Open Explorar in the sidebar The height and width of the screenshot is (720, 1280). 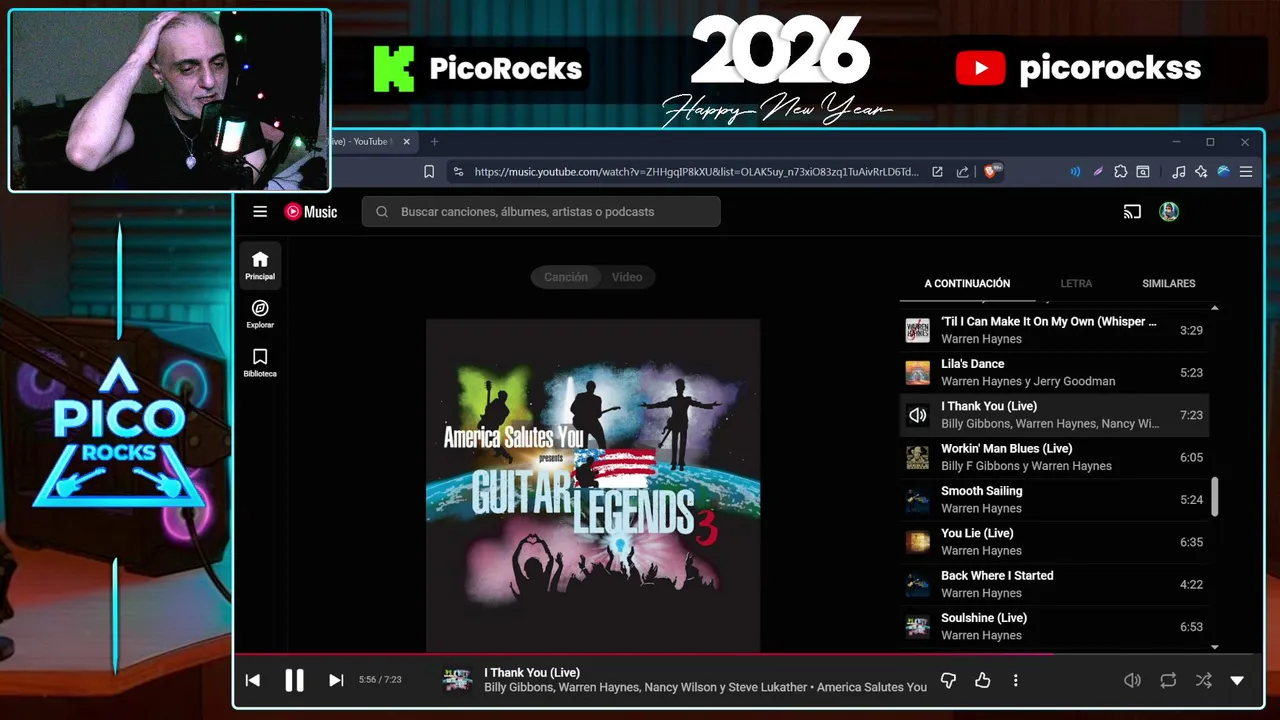click(260, 314)
